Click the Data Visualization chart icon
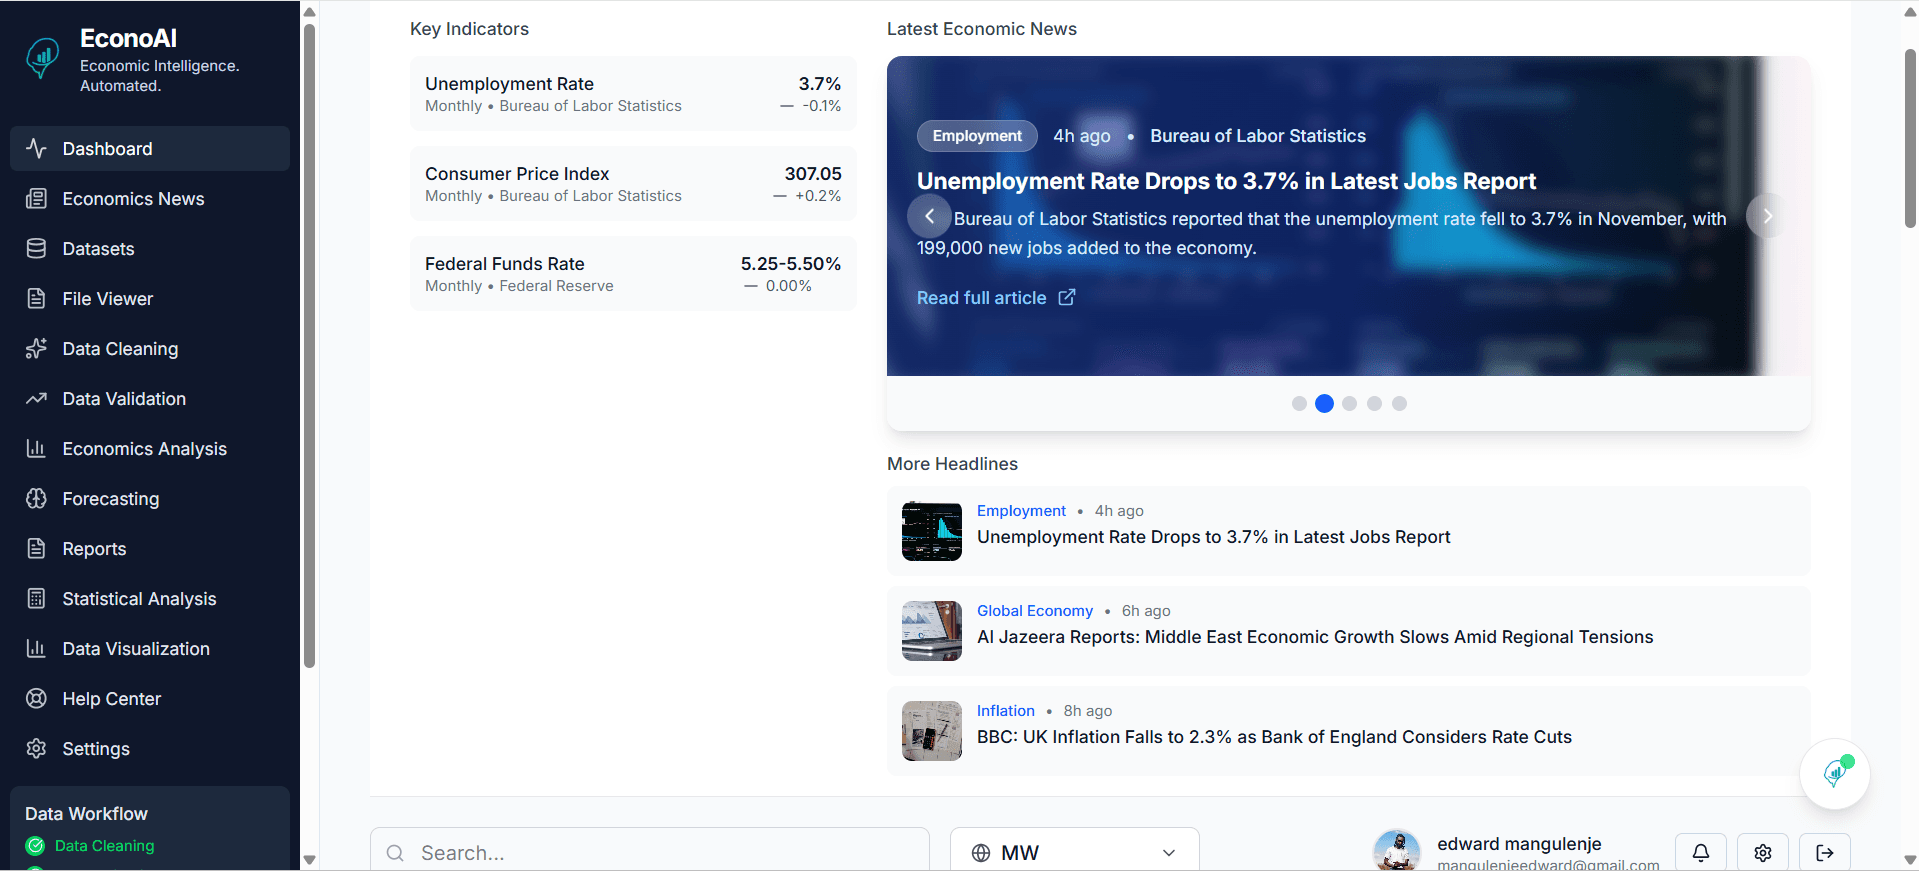Image resolution: width=1919 pixels, height=871 pixels. (36, 648)
